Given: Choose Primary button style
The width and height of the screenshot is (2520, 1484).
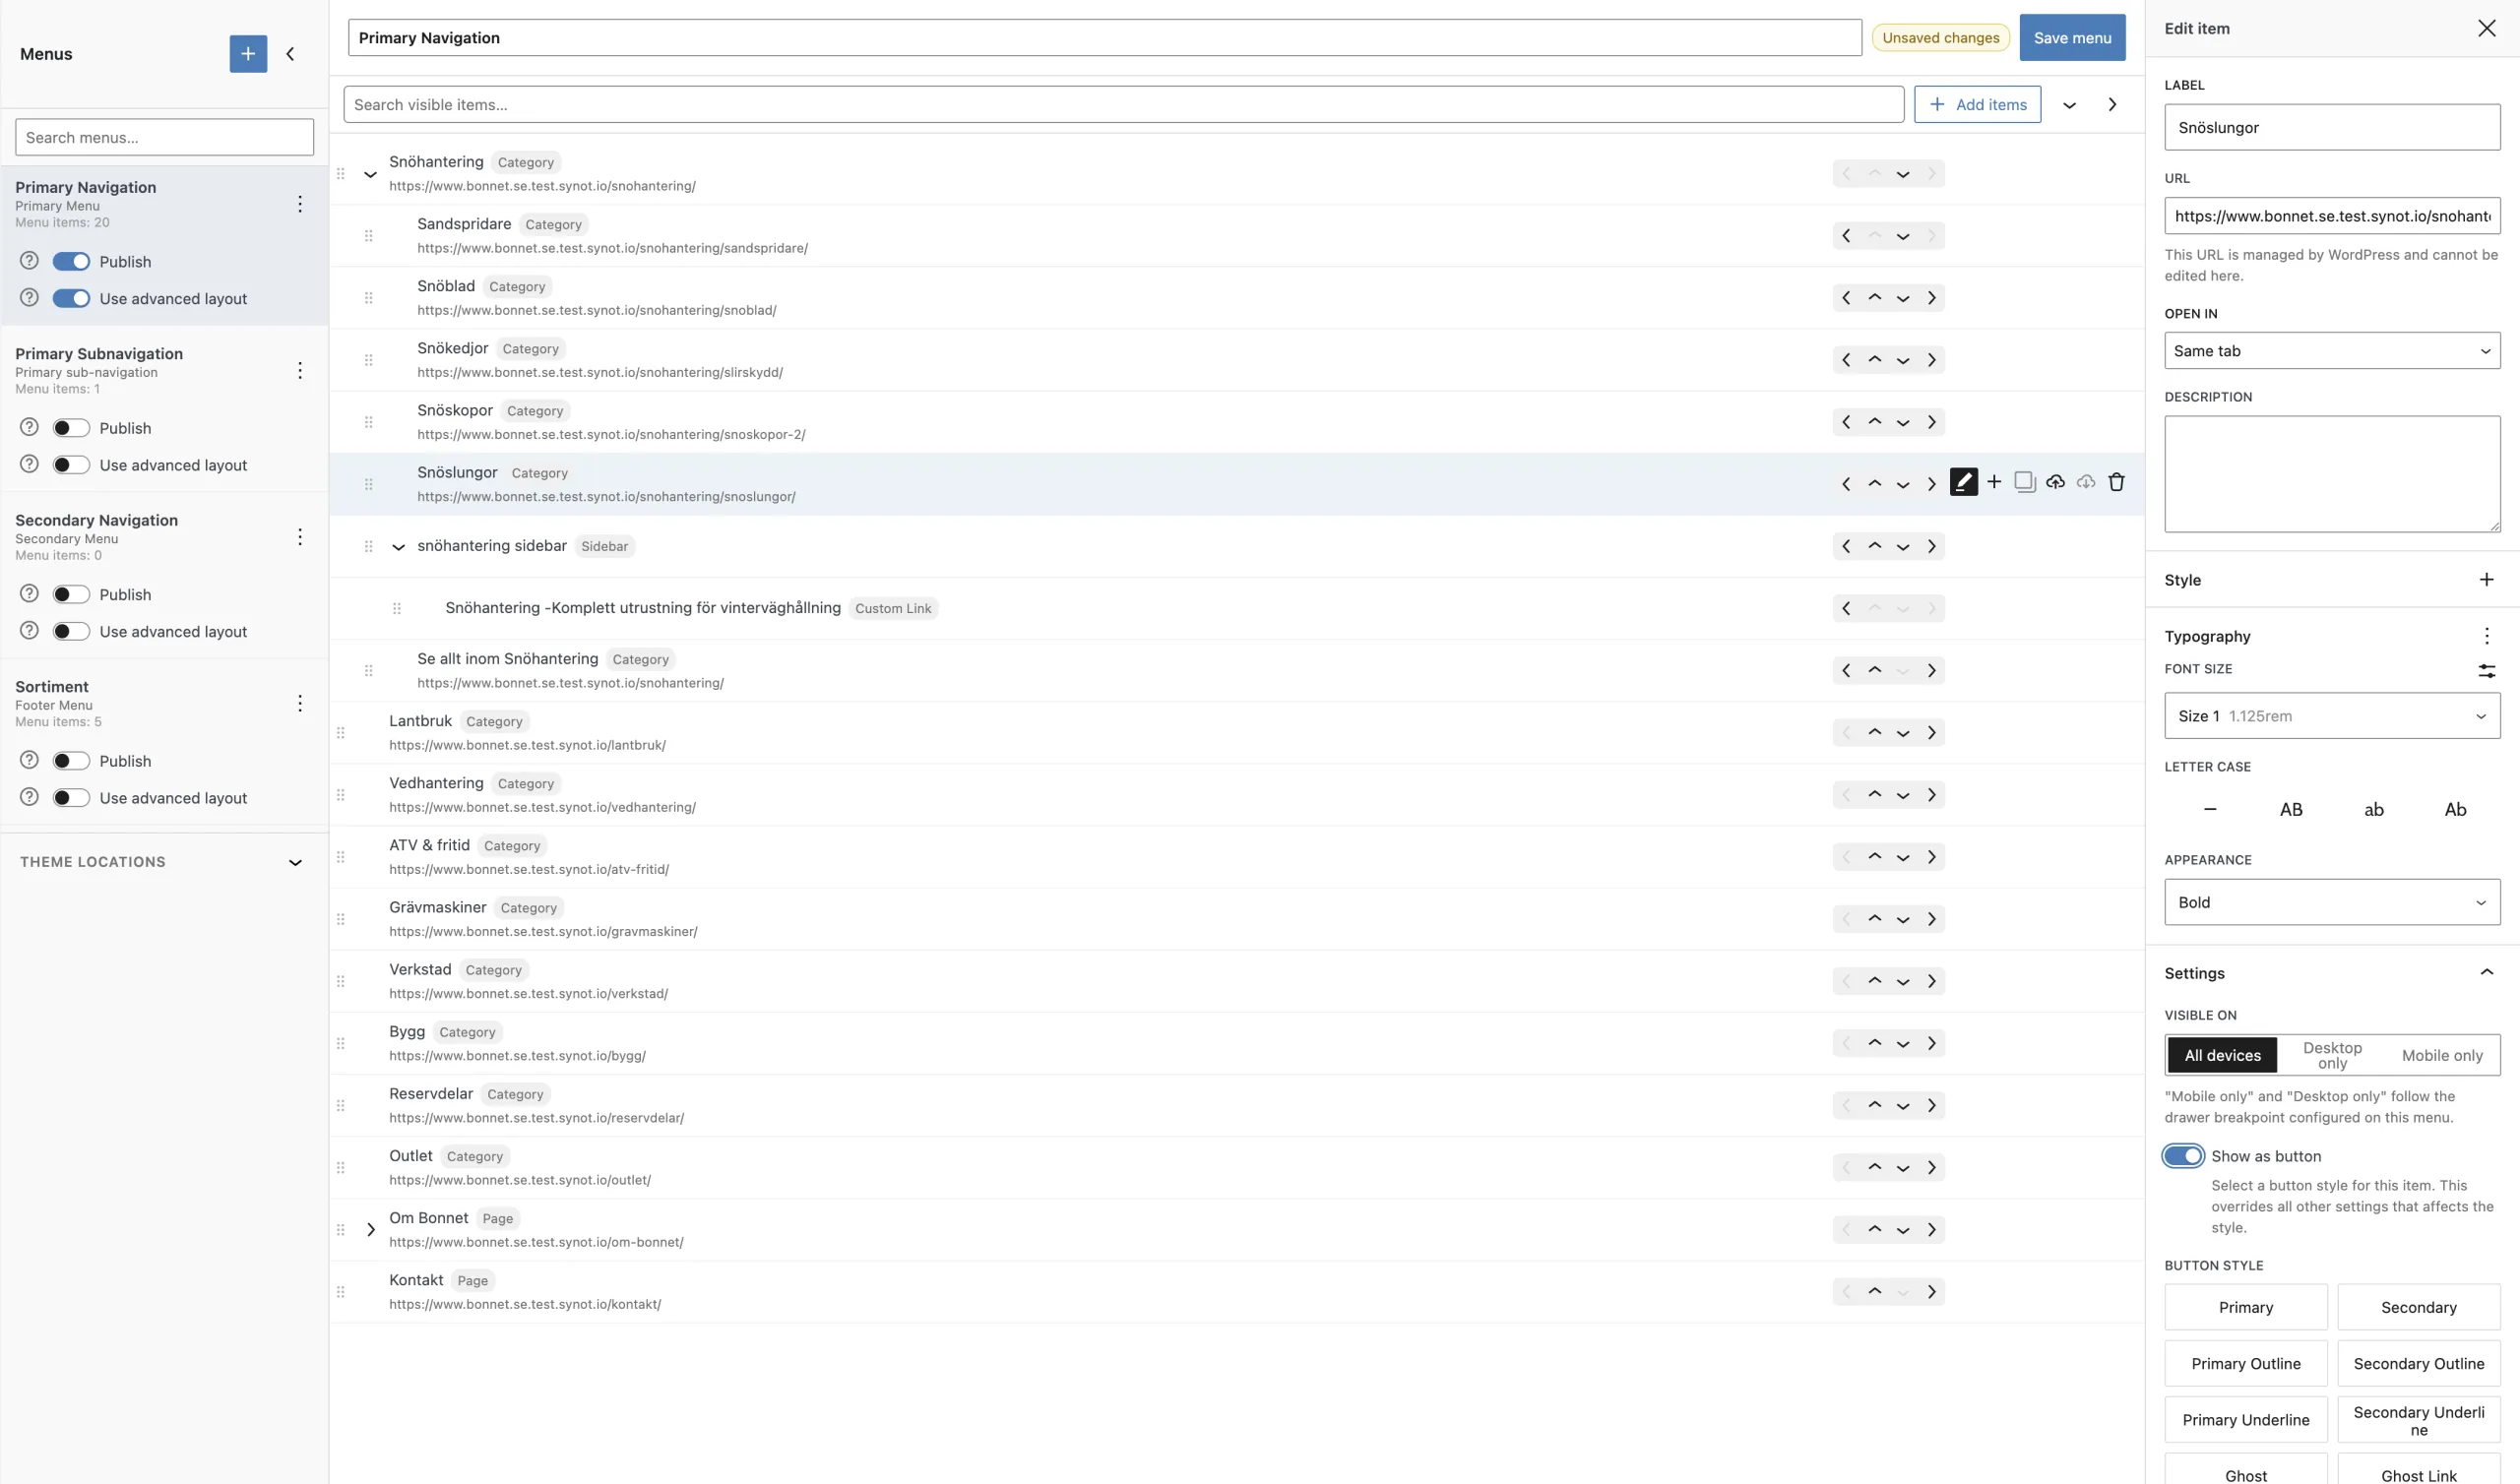Looking at the screenshot, I should pos(2246,1307).
